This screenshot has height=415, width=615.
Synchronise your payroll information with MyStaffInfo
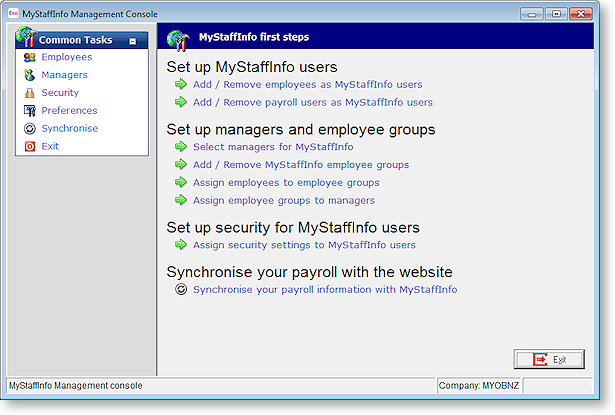click(x=325, y=290)
